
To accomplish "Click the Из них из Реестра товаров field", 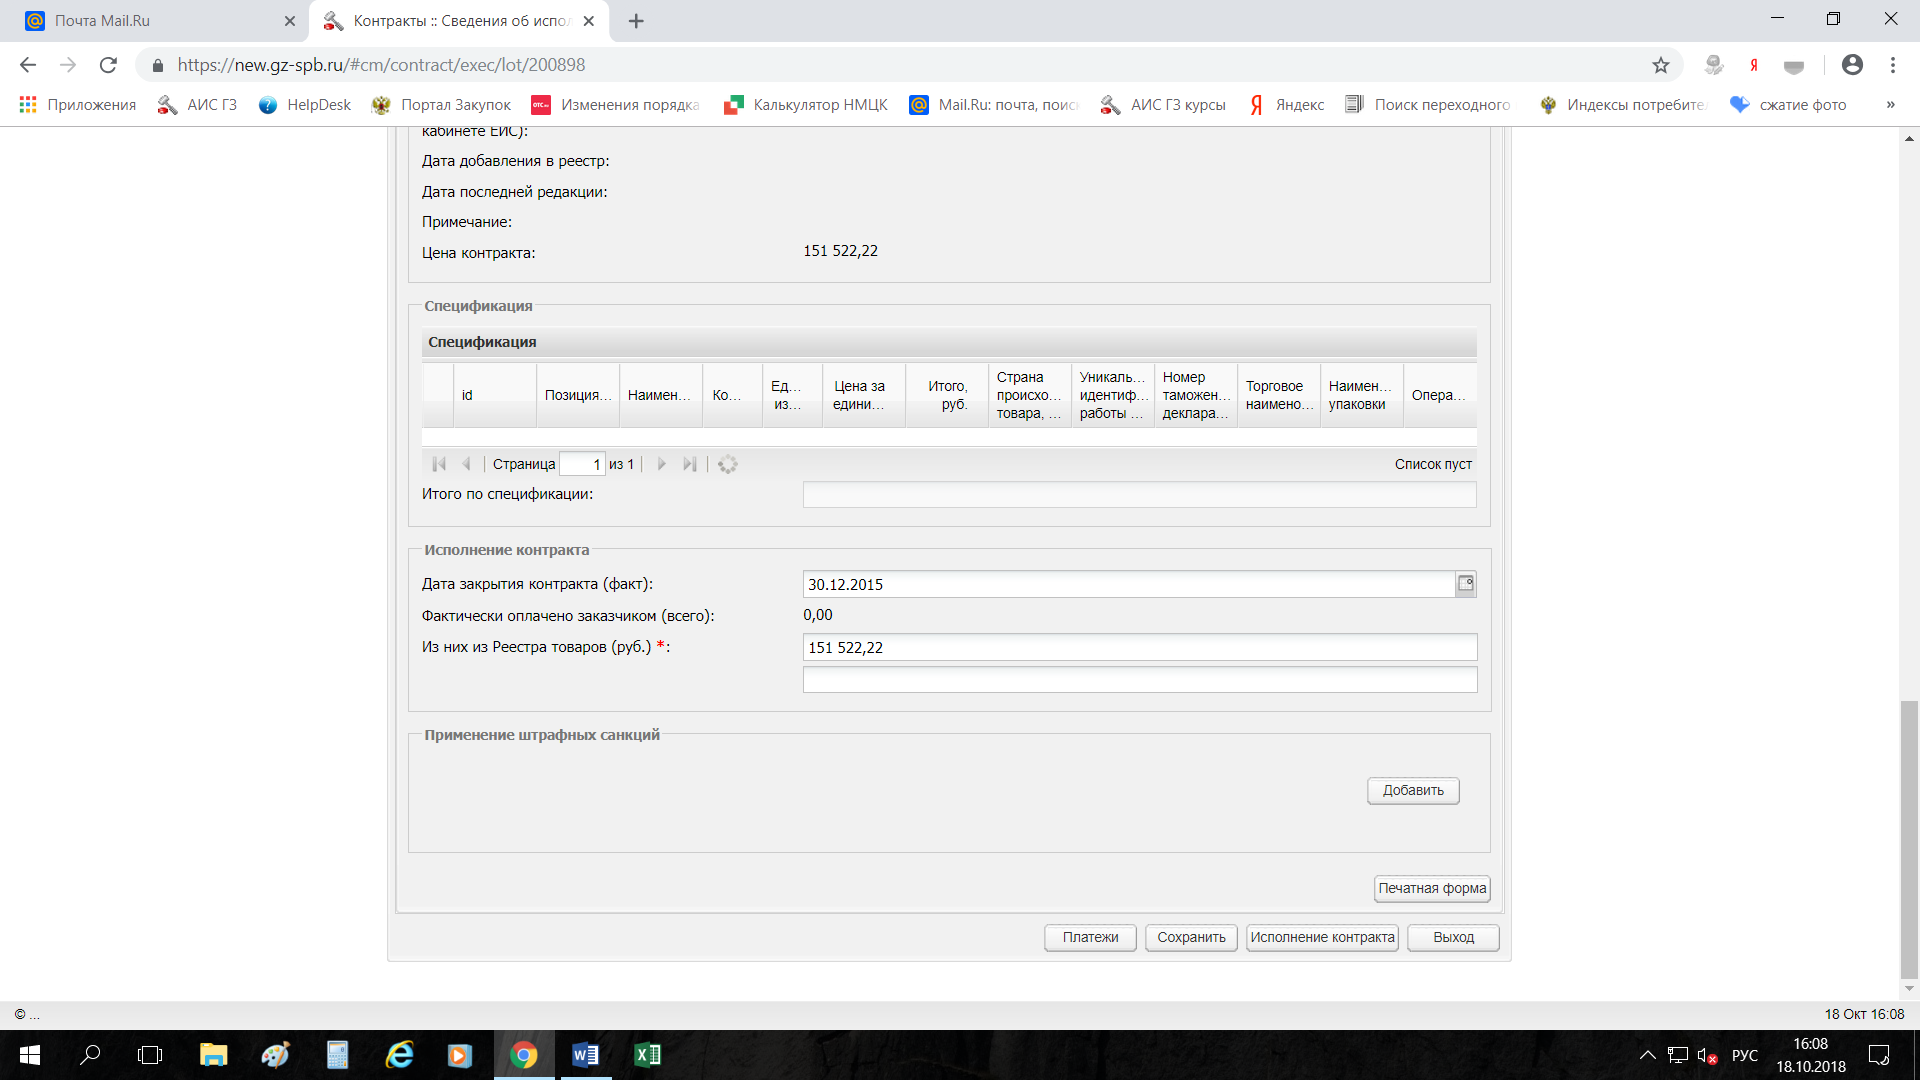I will tap(1140, 647).
